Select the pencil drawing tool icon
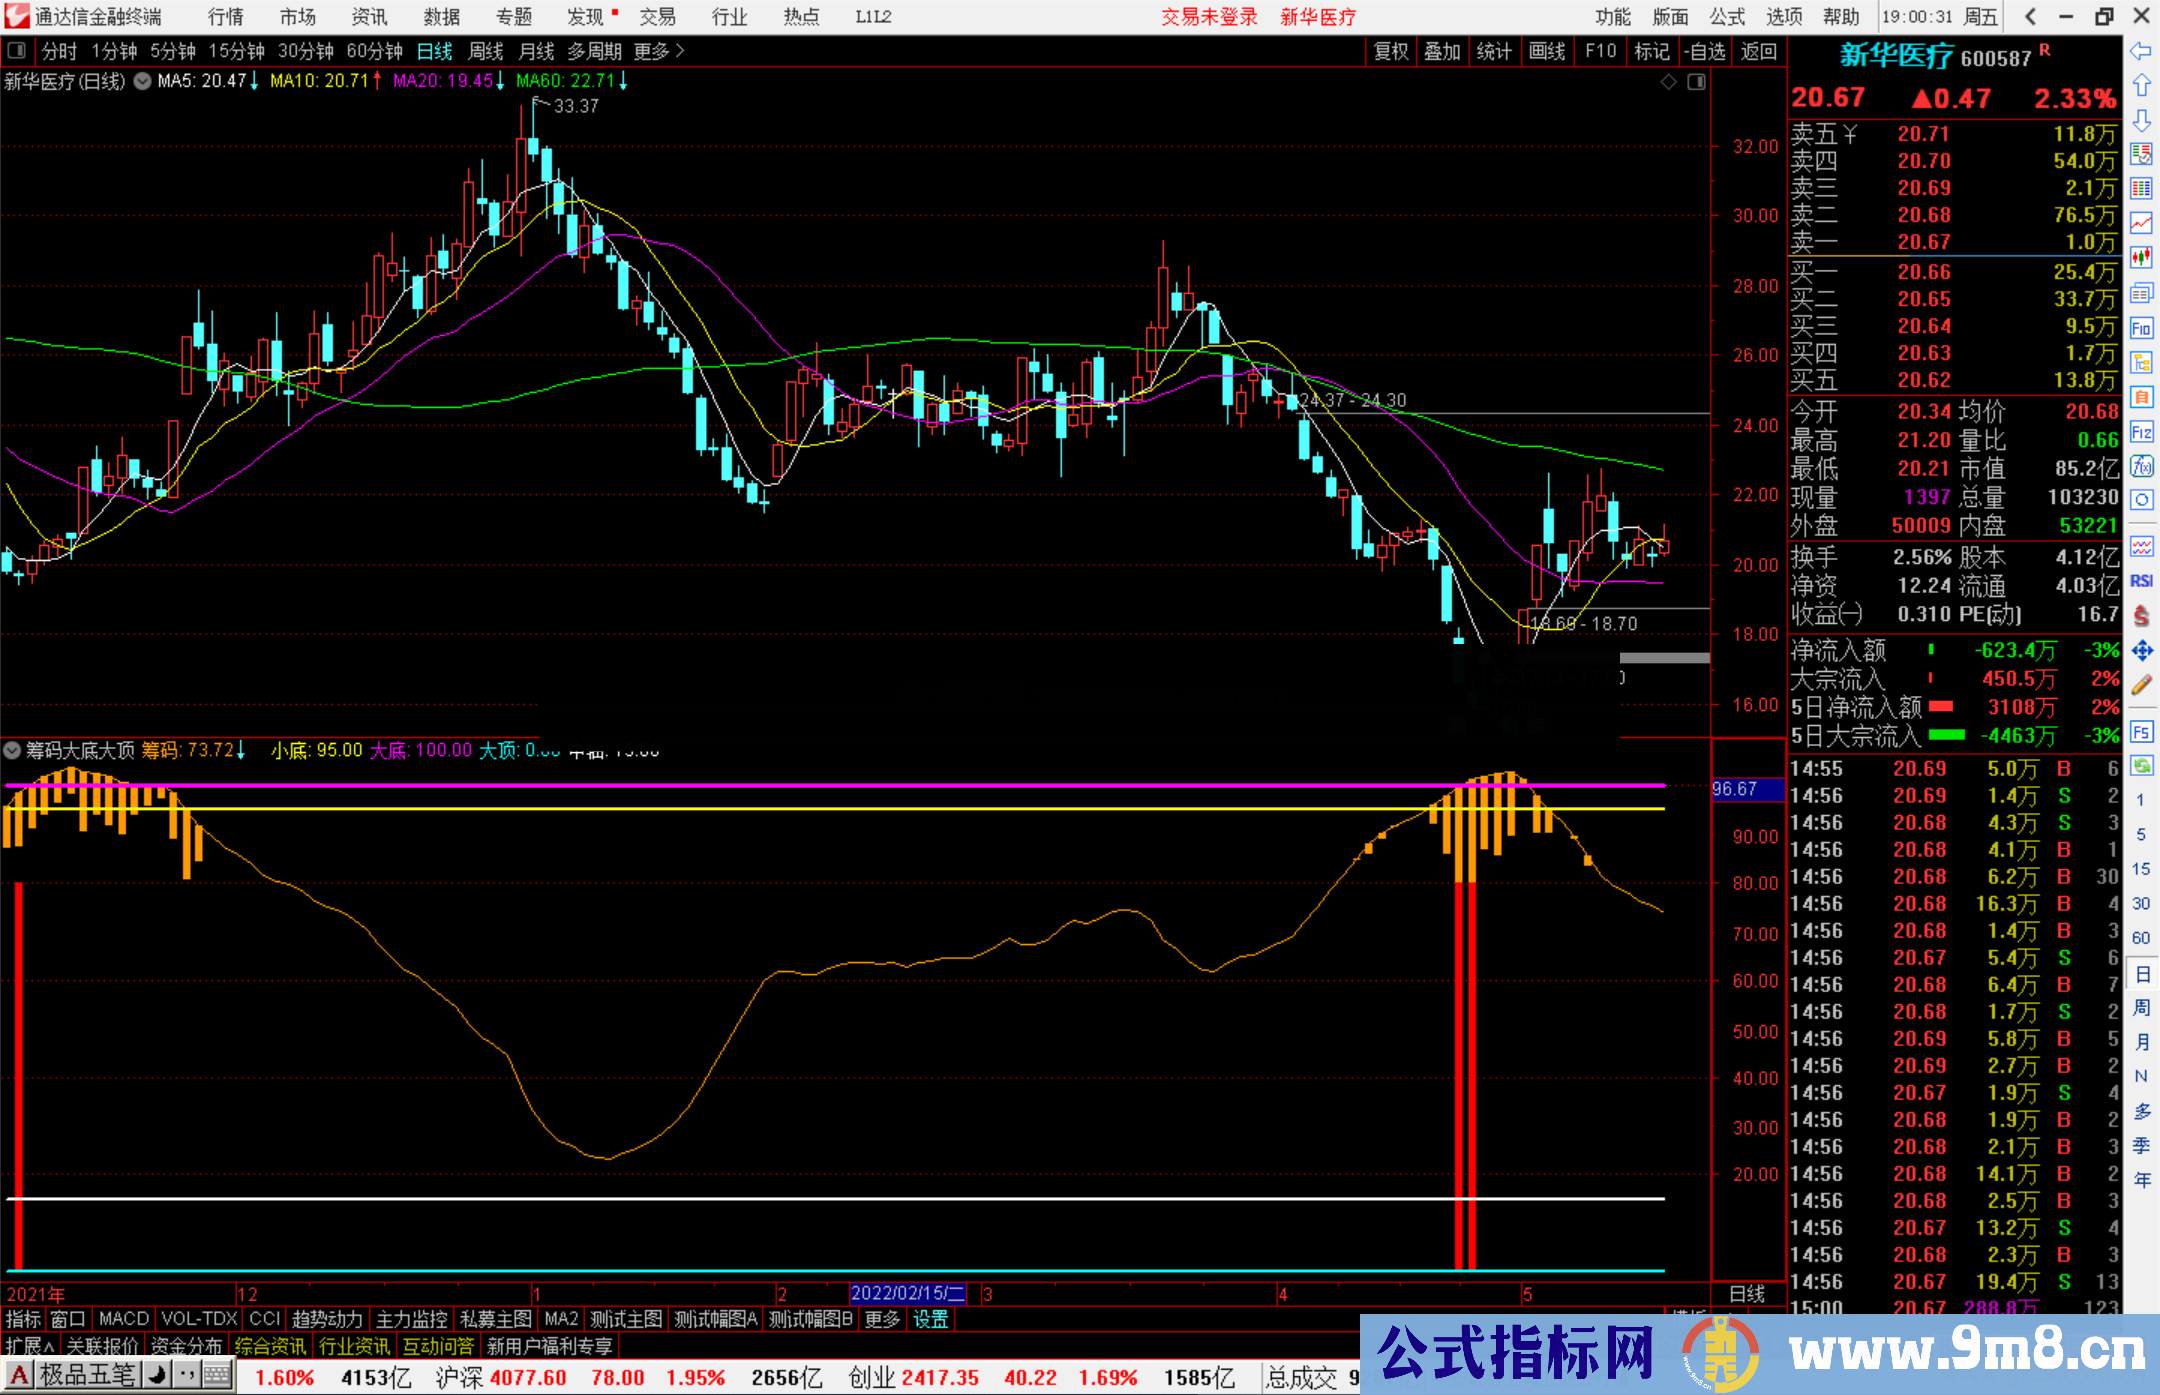 [2141, 686]
